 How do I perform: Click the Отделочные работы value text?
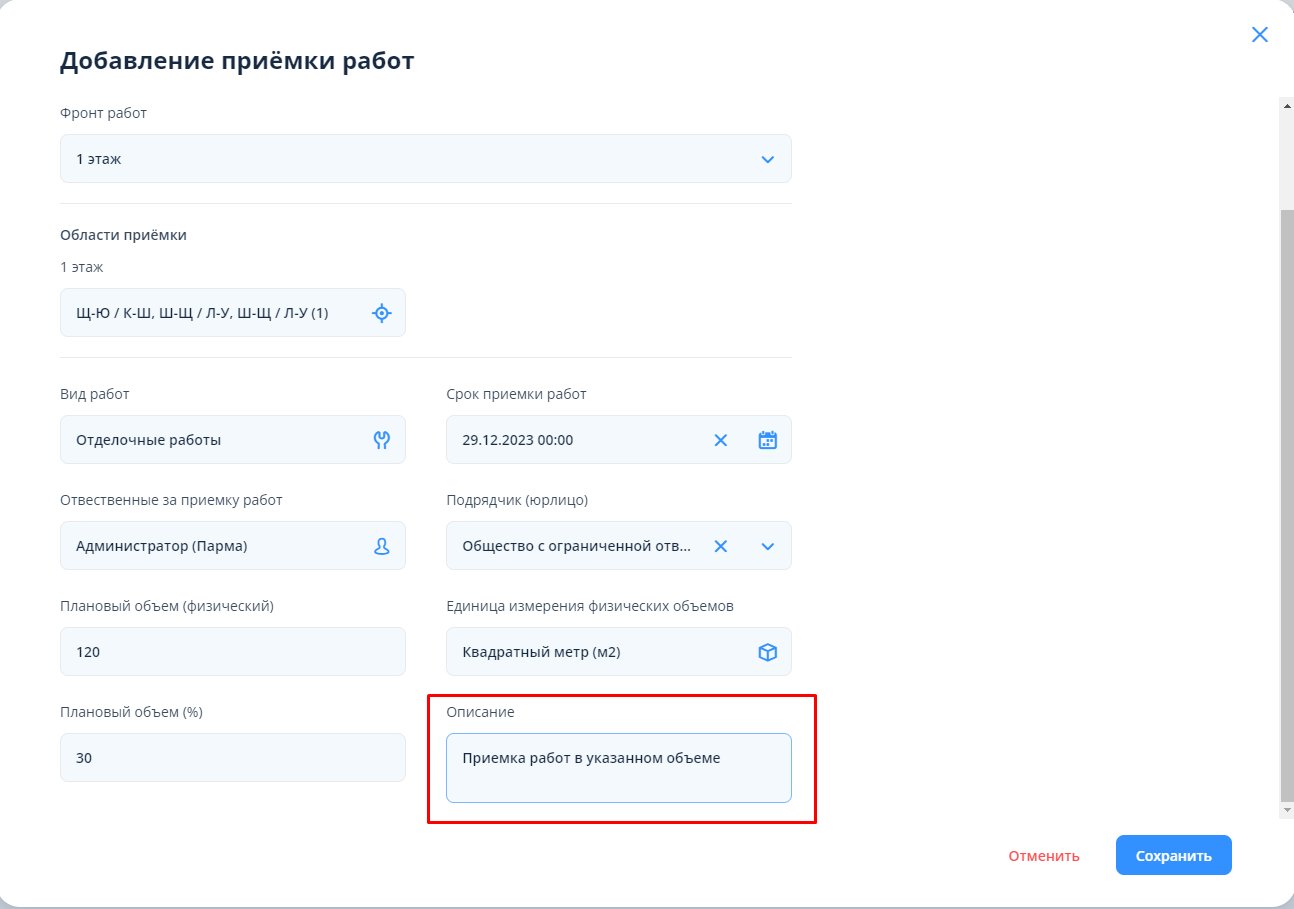point(149,440)
